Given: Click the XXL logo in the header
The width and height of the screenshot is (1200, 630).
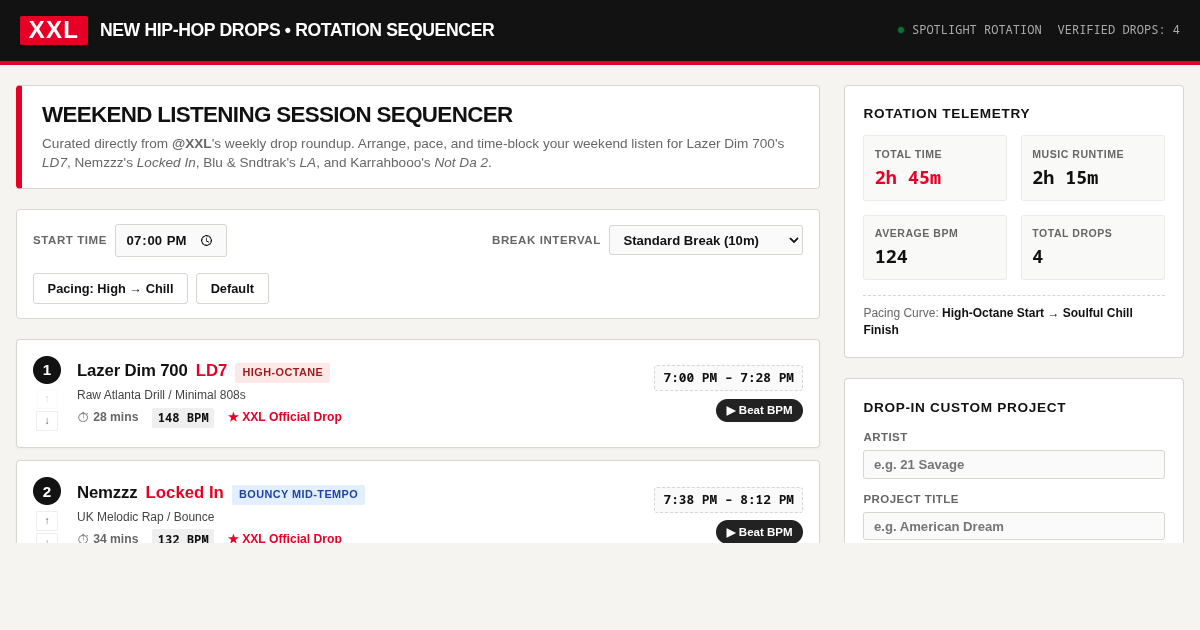Looking at the screenshot, I should (54, 30).
